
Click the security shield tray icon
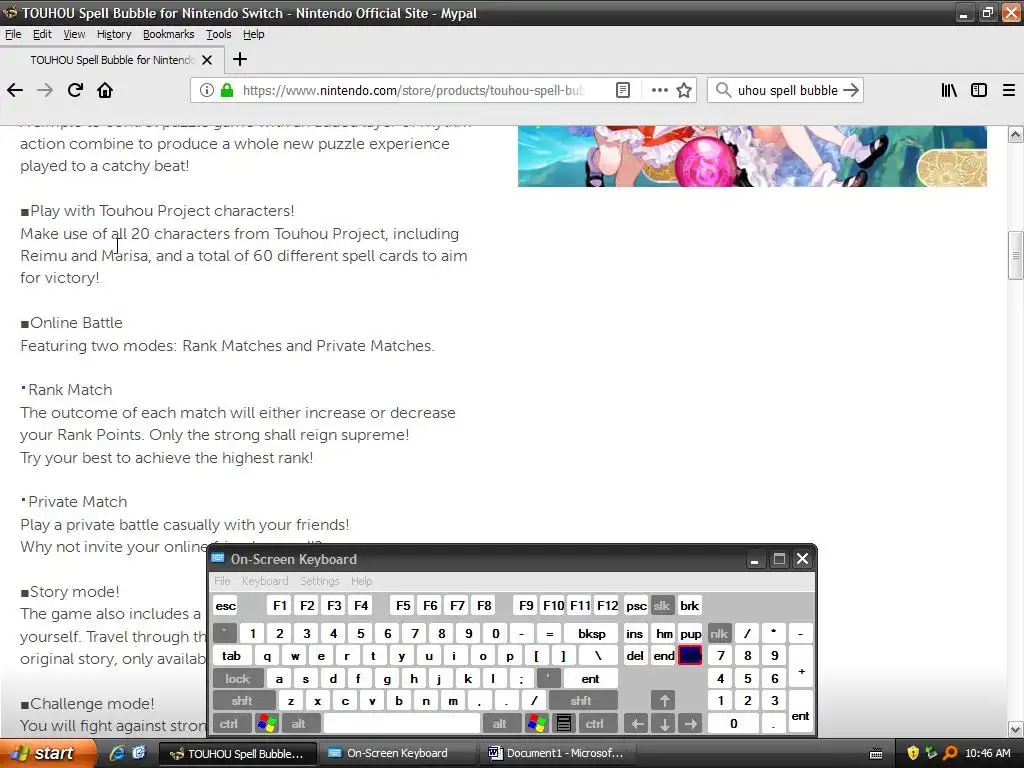tap(913, 753)
